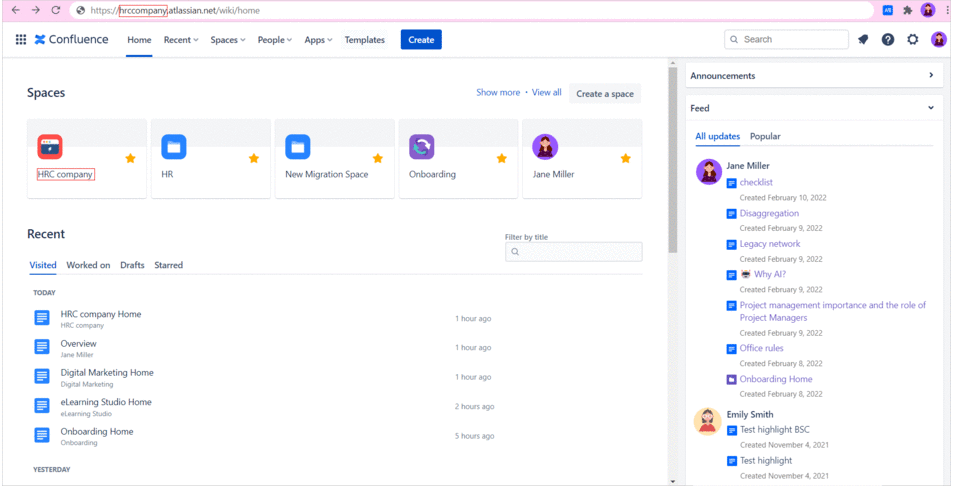Reload the page with the refresh icon
The height and width of the screenshot is (490, 953).
[56, 10]
